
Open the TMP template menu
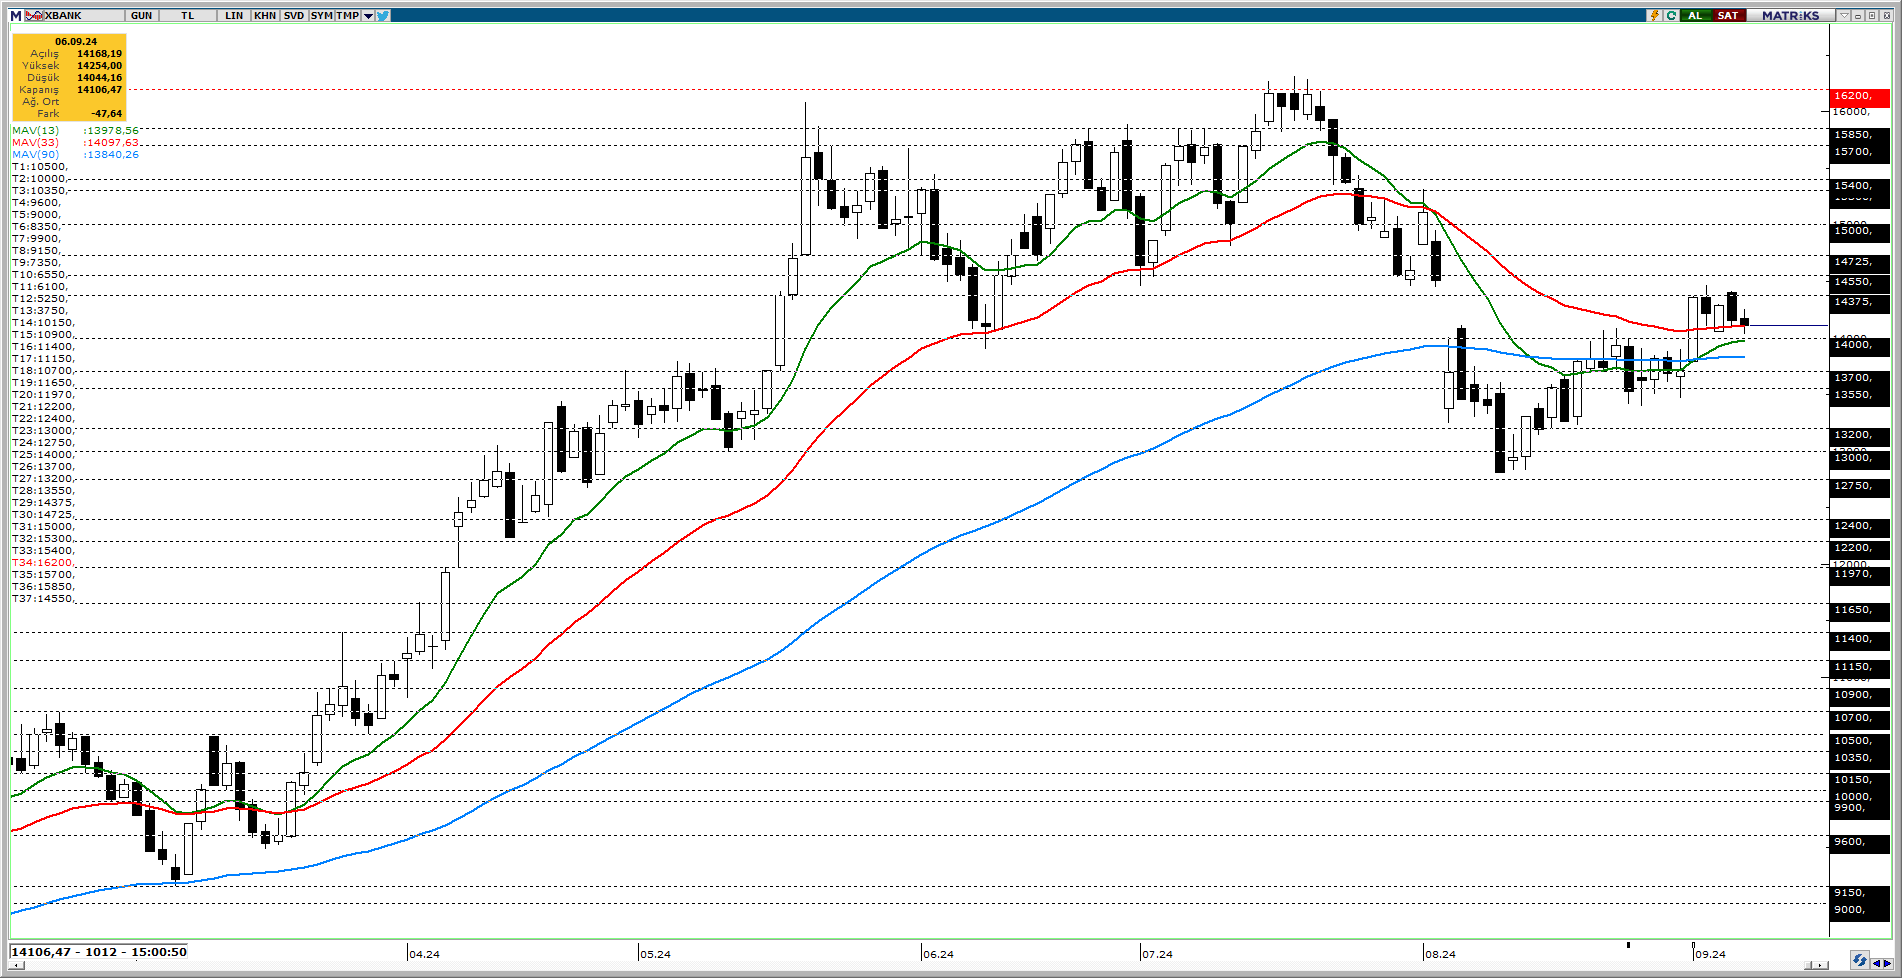[x=347, y=15]
